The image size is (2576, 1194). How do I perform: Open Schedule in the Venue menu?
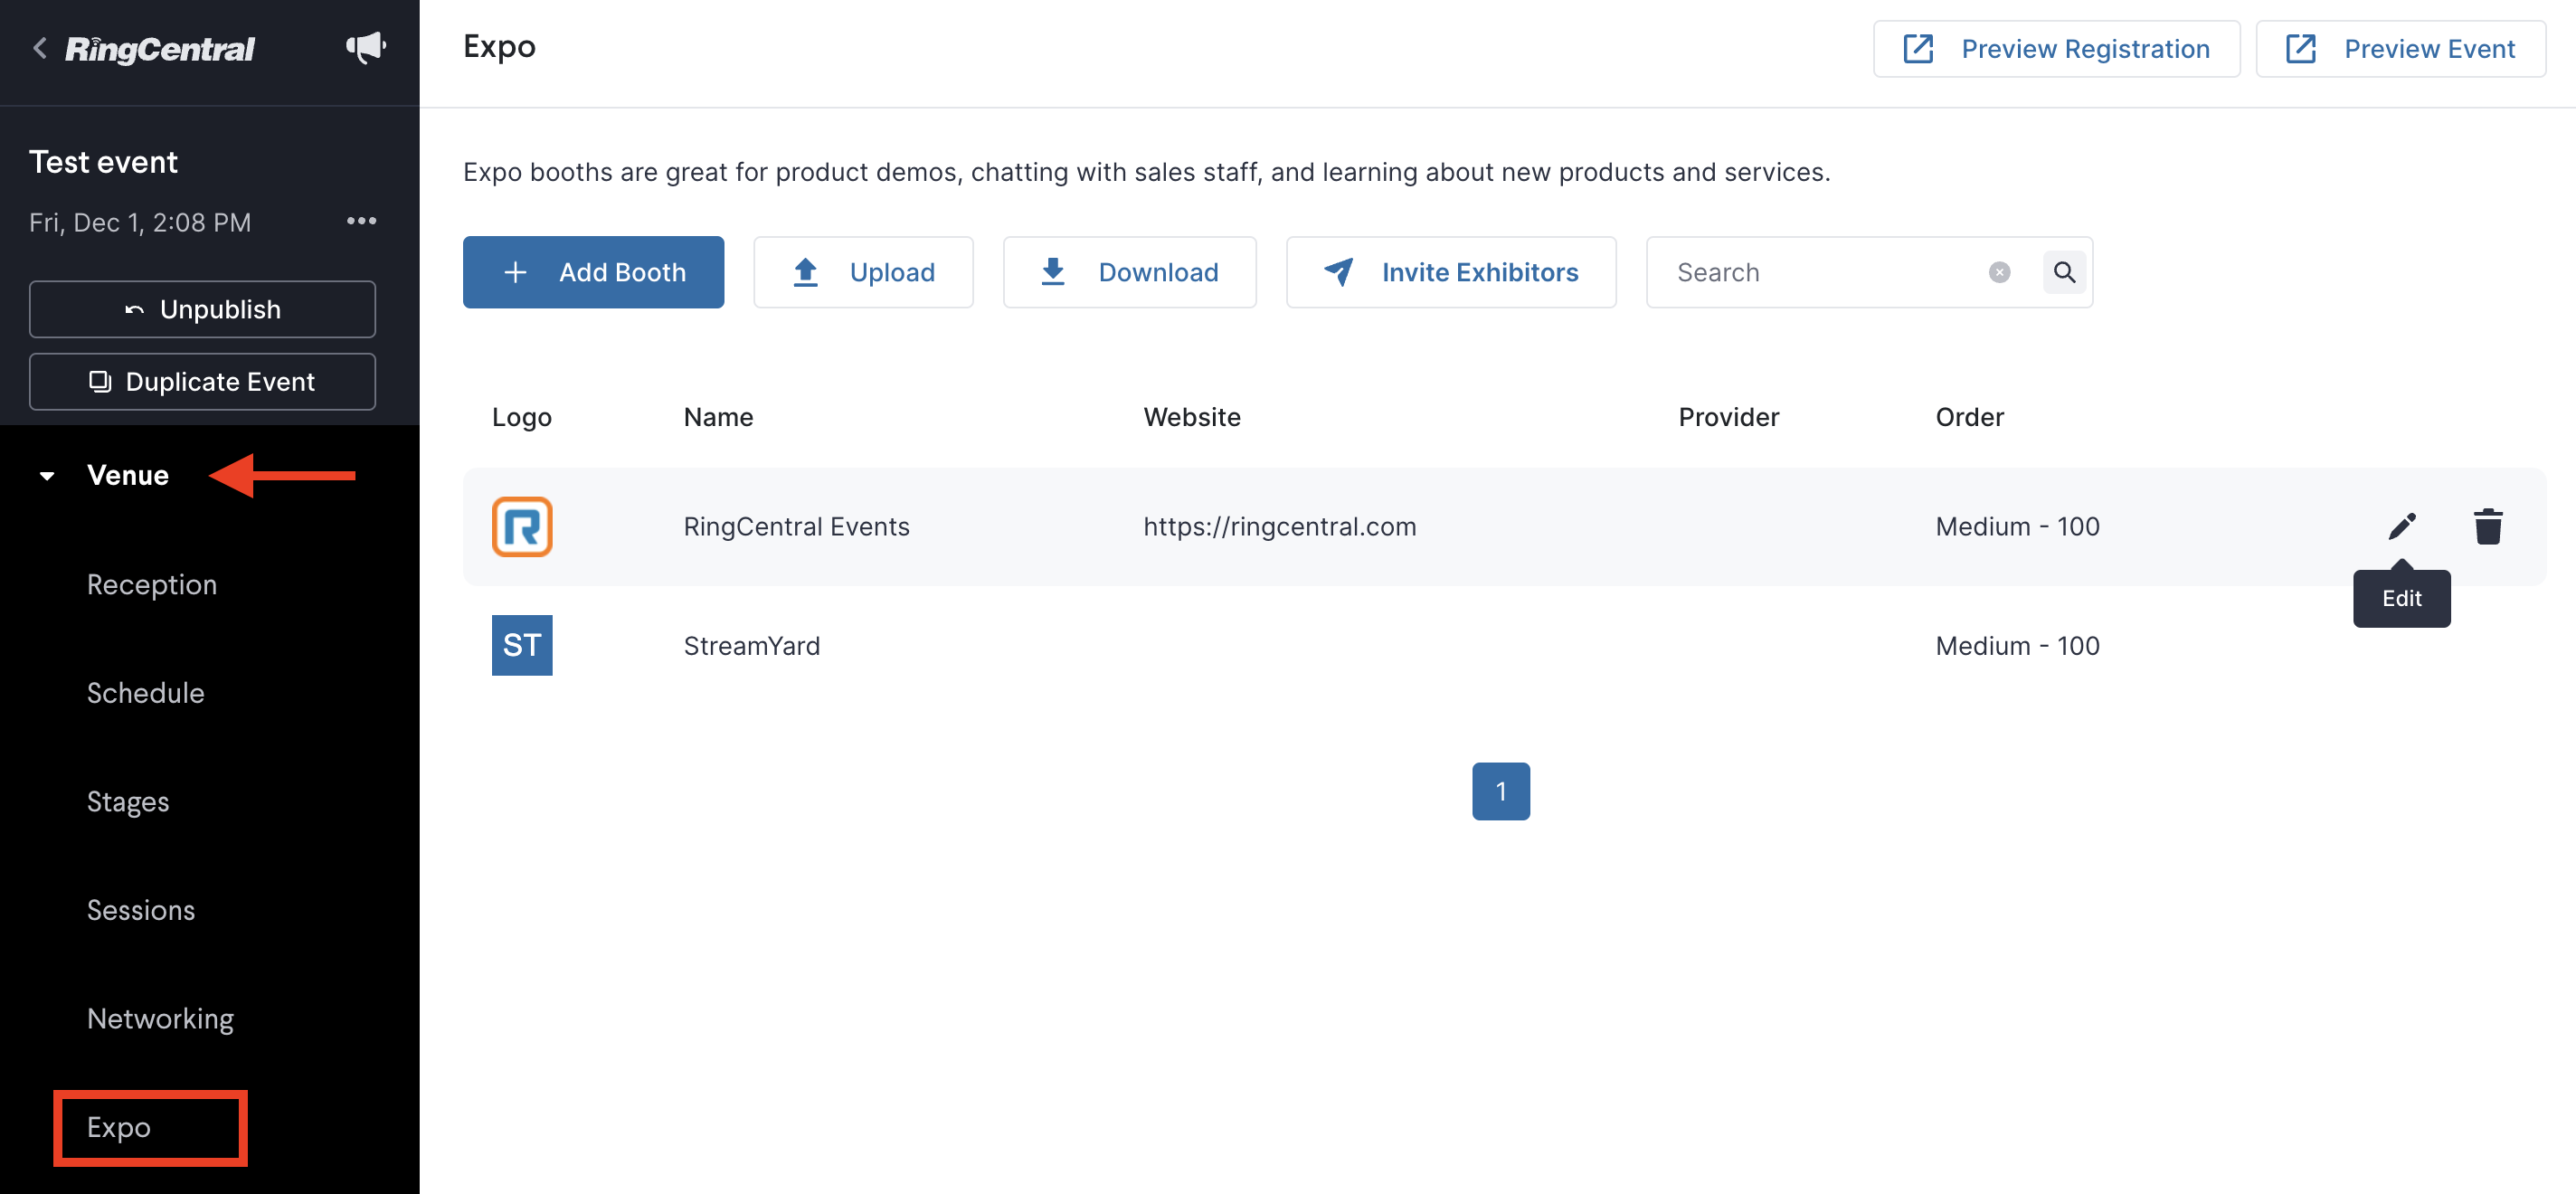pos(146,693)
